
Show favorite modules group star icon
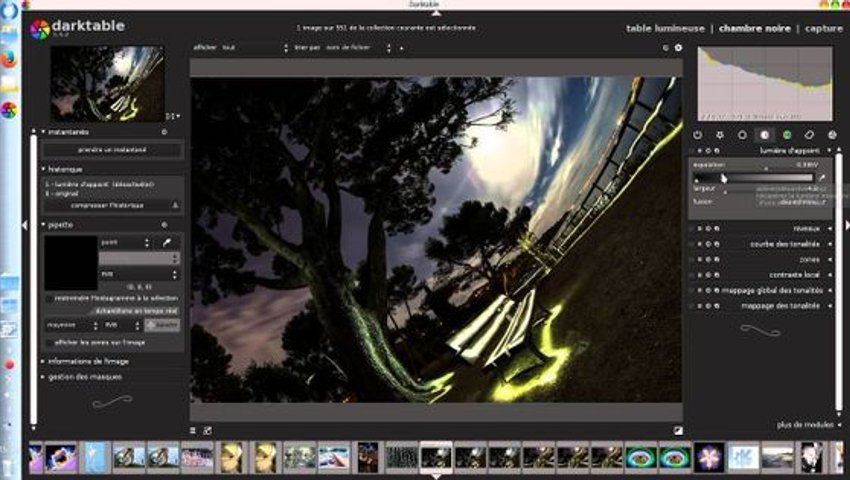[720, 135]
